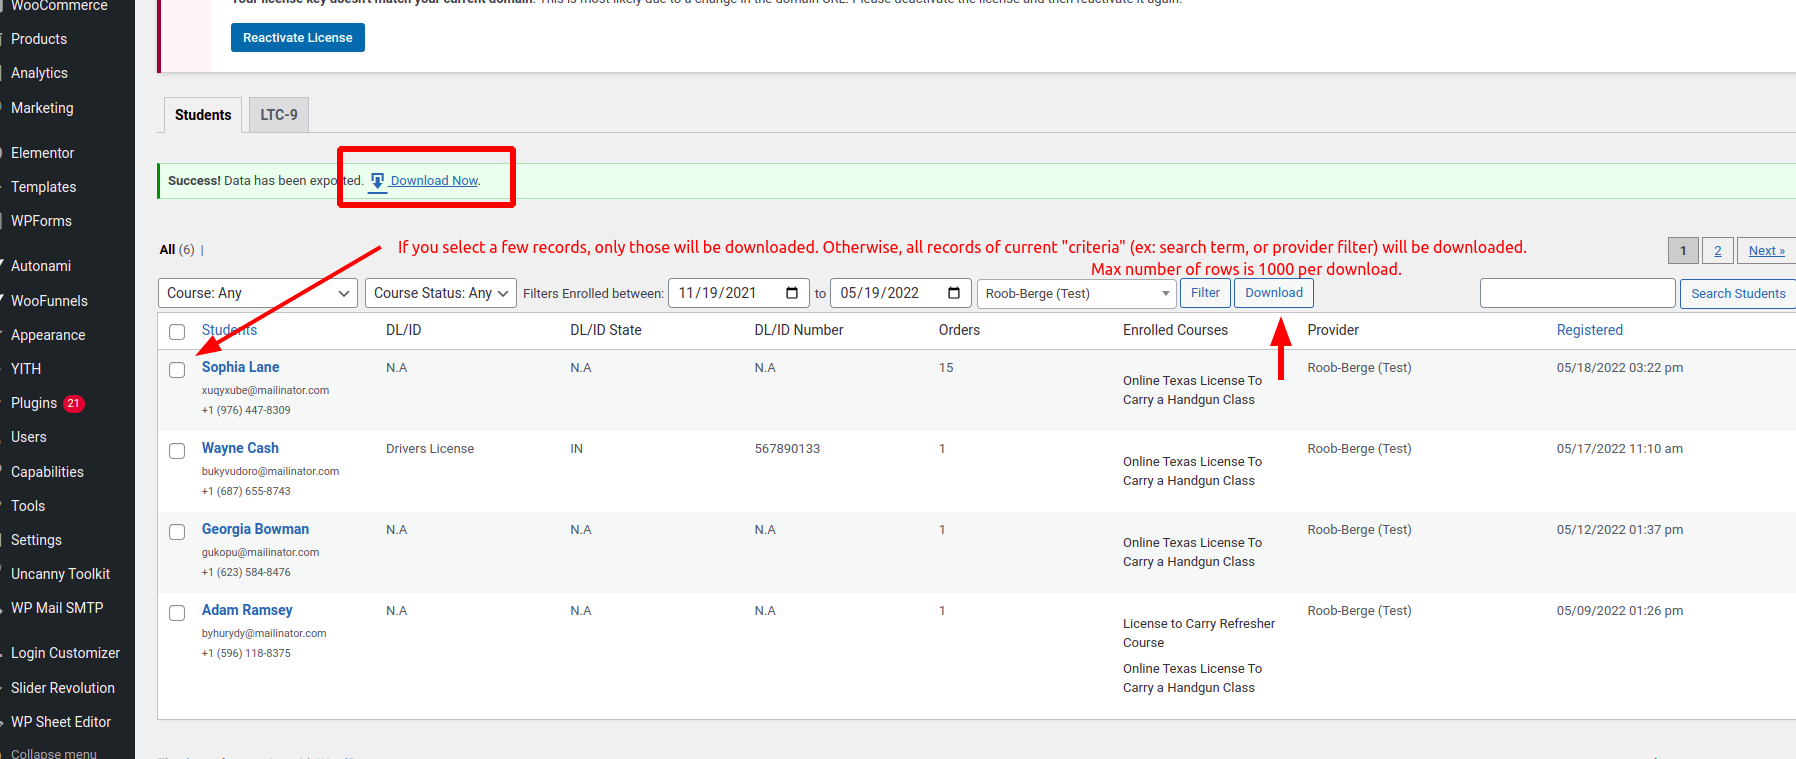
Task: Select WP Mail SMTP in sidebar
Action: pyautogui.click(x=57, y=608)
